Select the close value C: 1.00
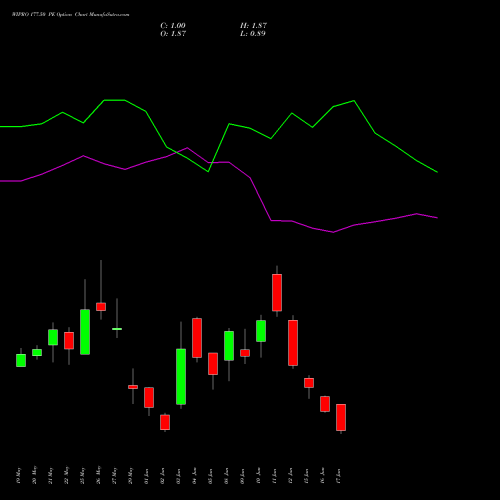 tap(173, 26)
